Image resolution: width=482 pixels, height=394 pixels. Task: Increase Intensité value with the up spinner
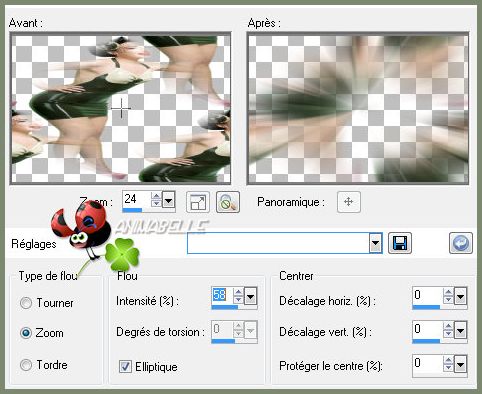(238, 292)
